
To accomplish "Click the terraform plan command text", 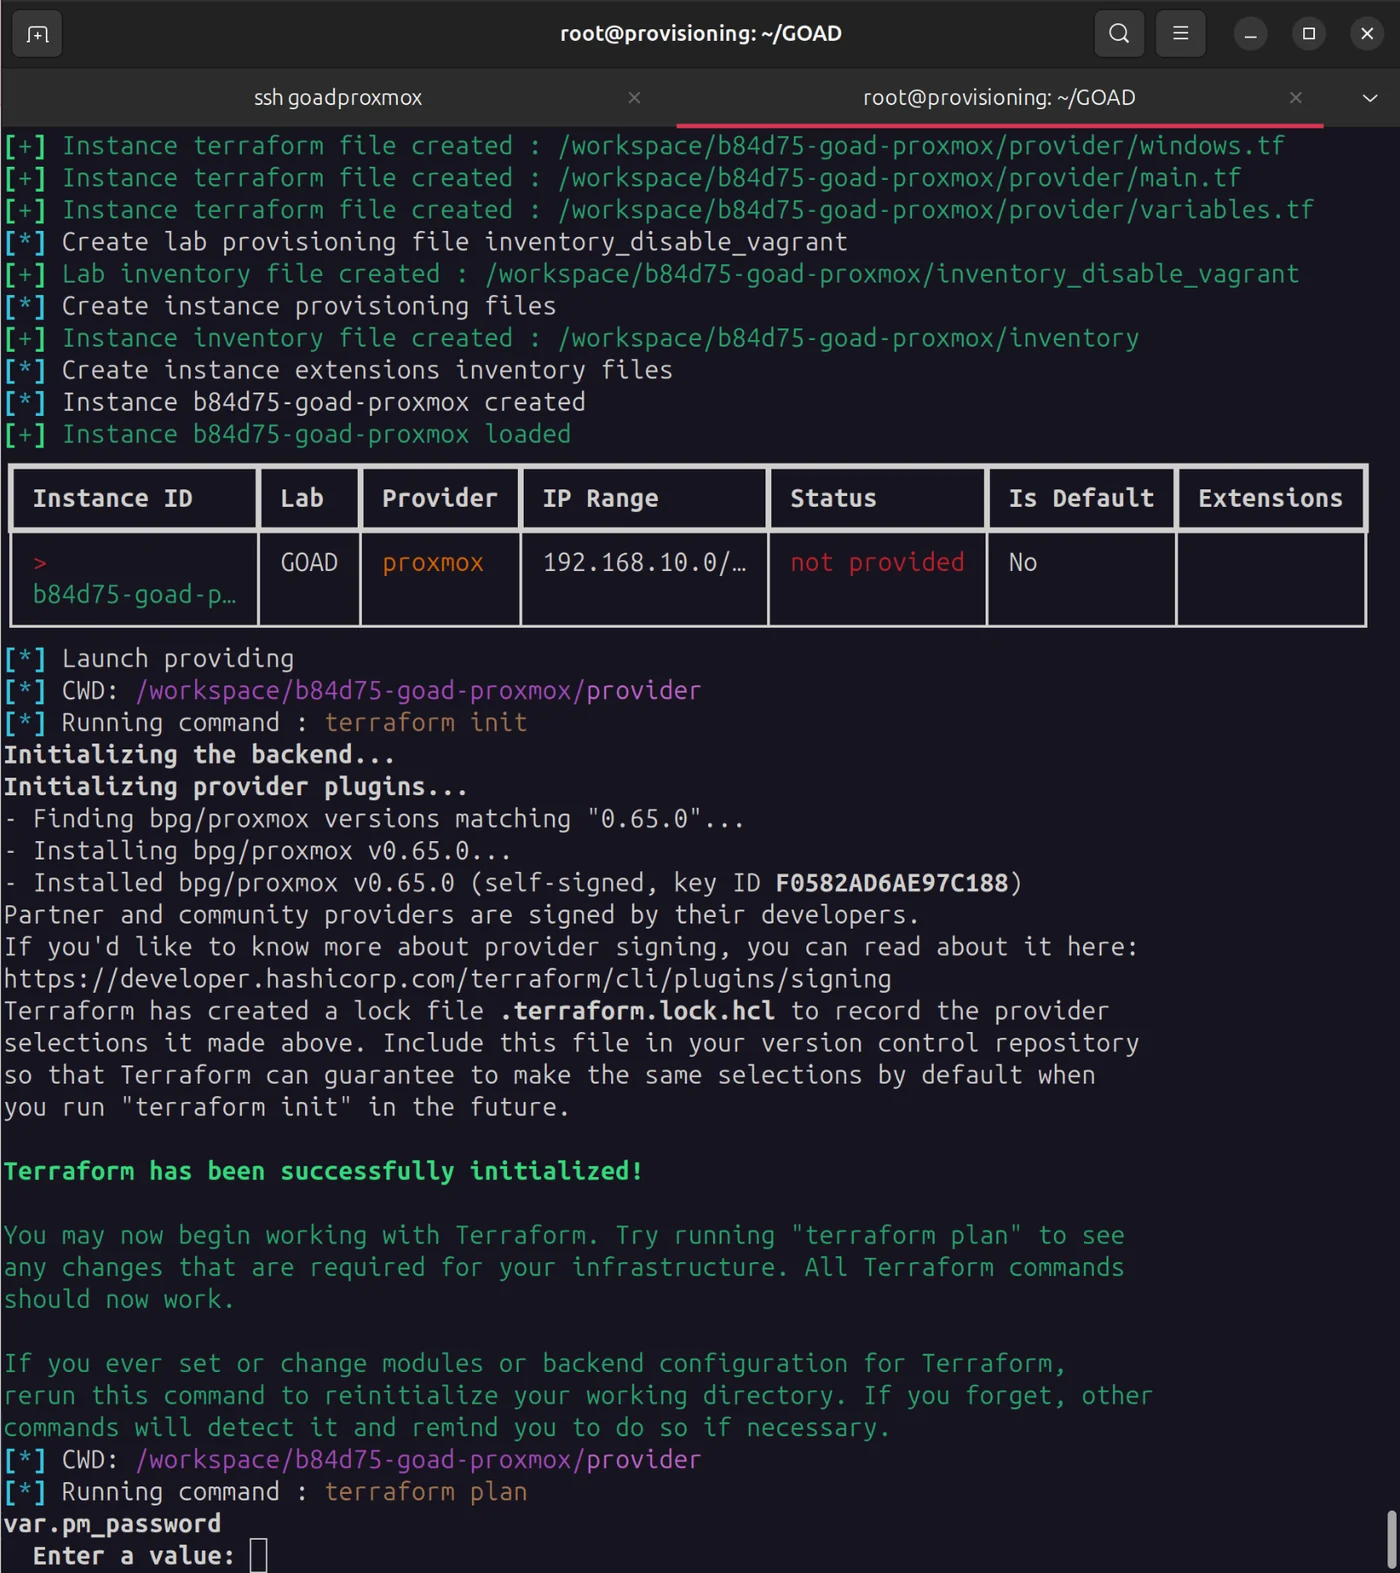I will 425,1492.
